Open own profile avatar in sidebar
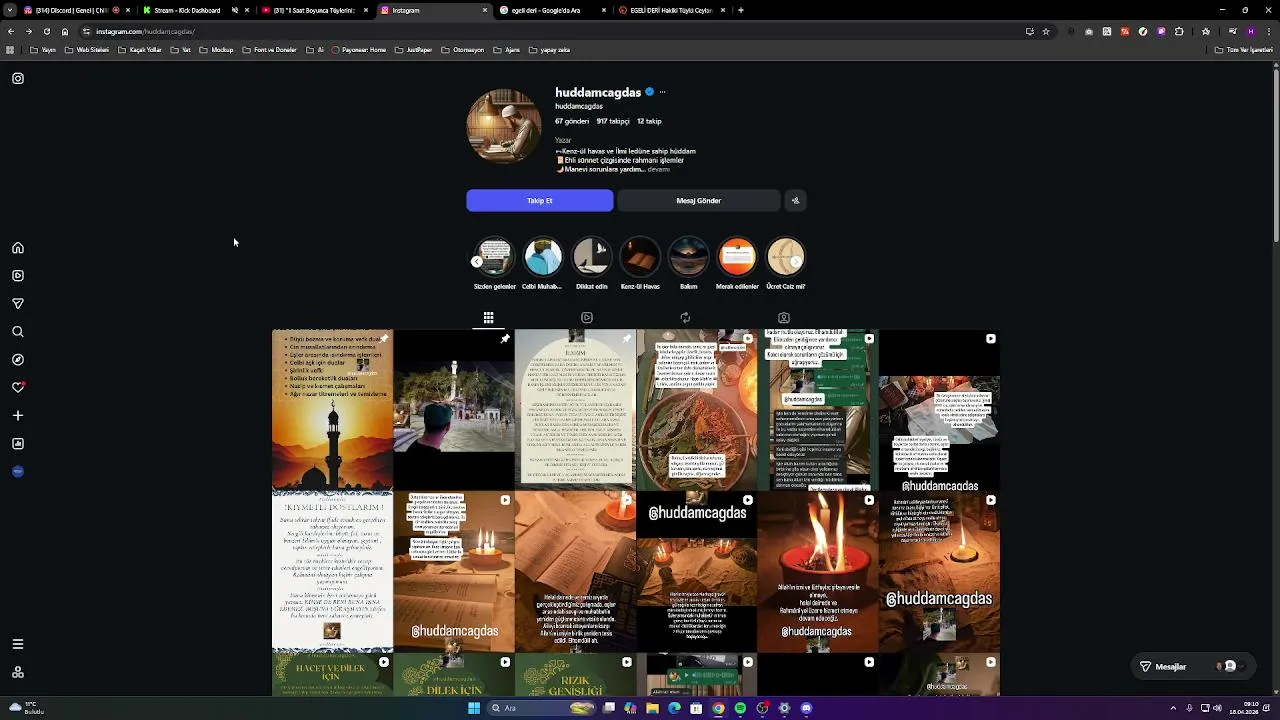 point(18,471)
